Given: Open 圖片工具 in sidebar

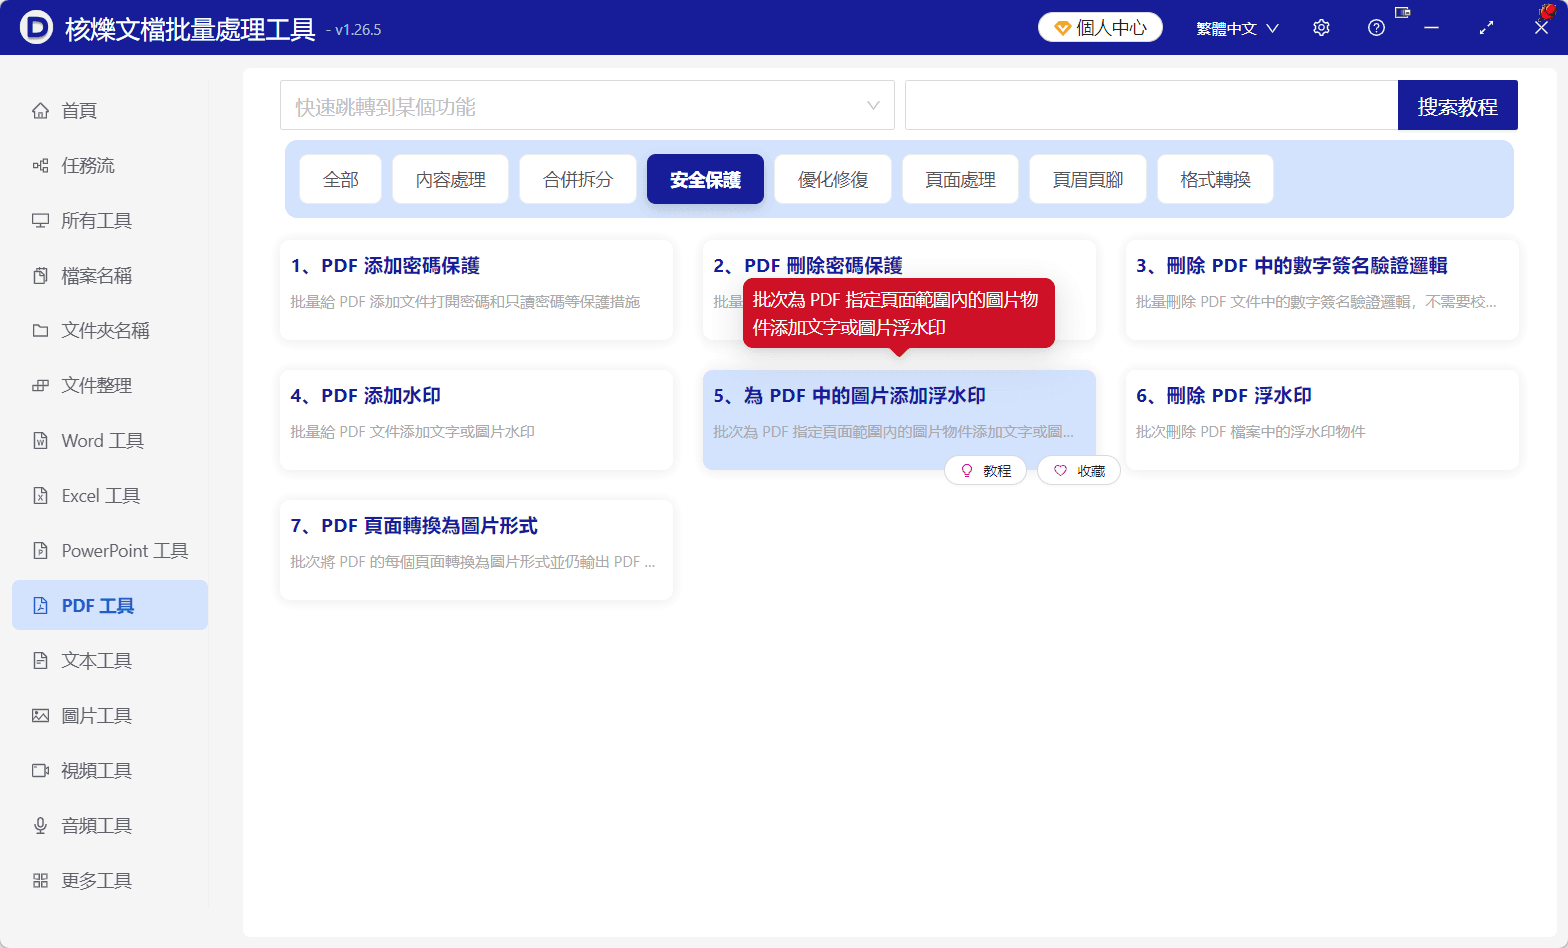Looking at the screenshot, I should coord(110,715).
